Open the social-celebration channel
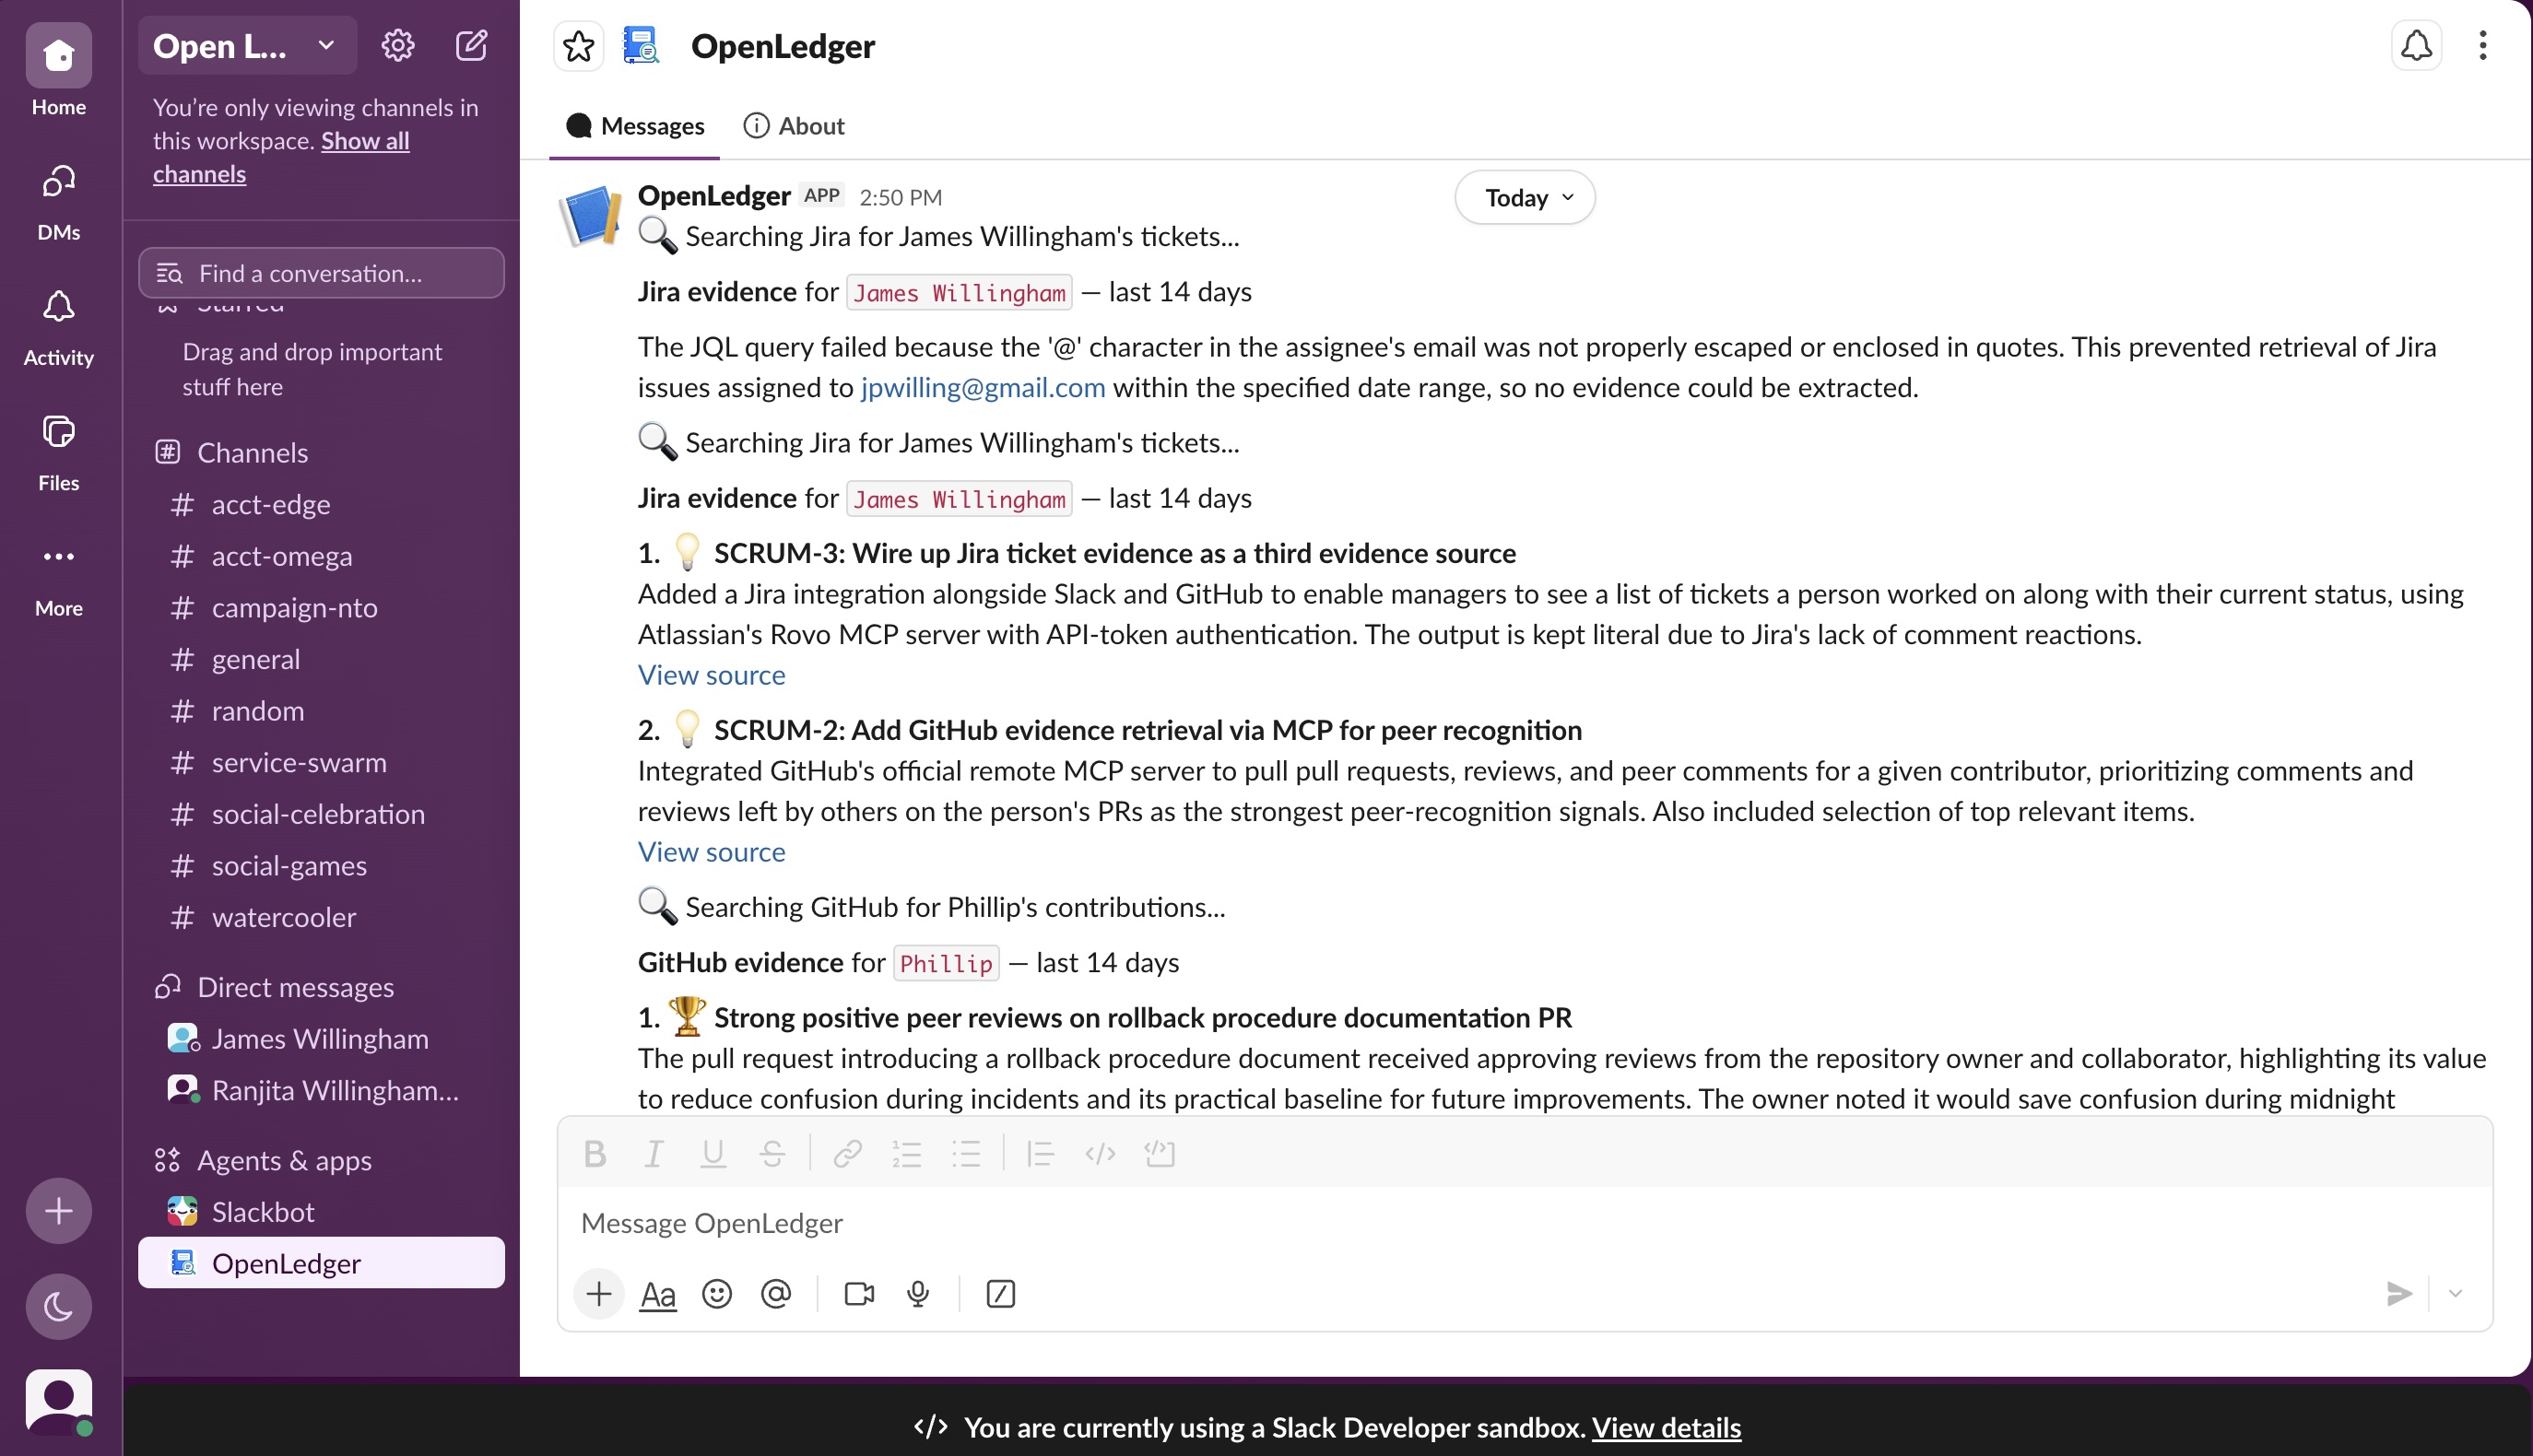This screenshot has width=2533, height=1456. point(321,814)
